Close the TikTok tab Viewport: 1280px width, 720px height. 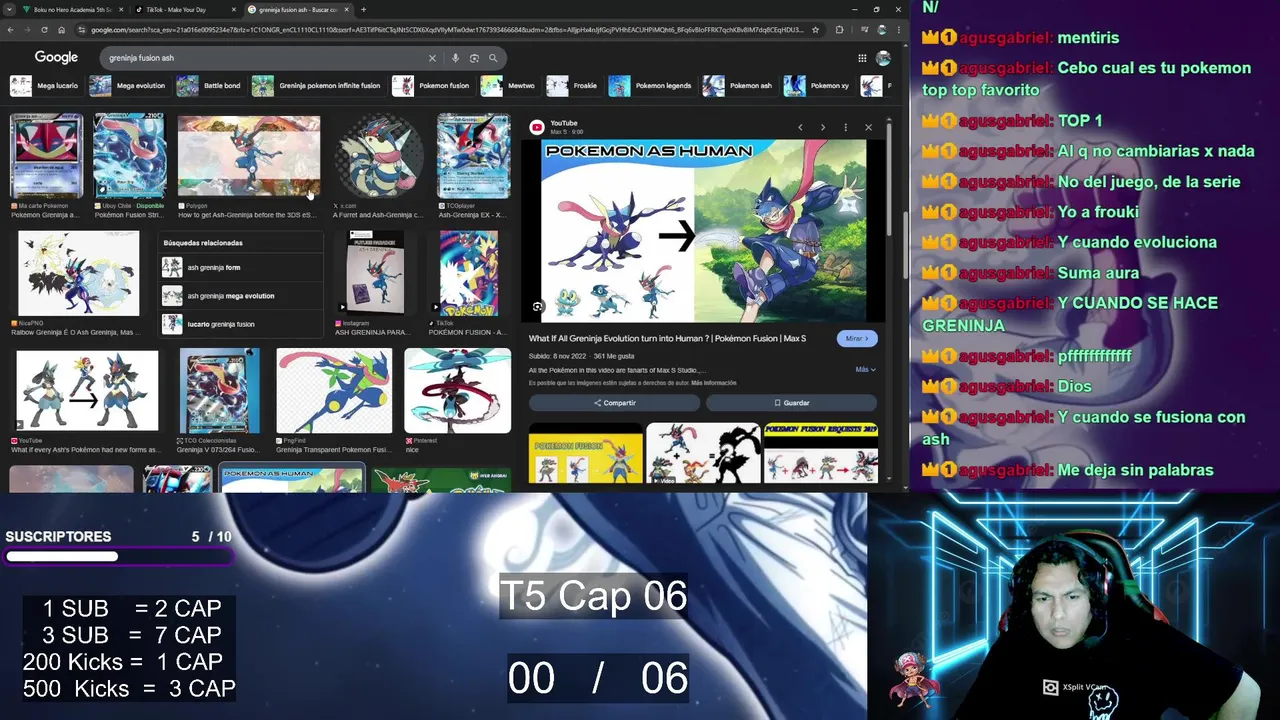pyautogui.click(x=234, y=10)
